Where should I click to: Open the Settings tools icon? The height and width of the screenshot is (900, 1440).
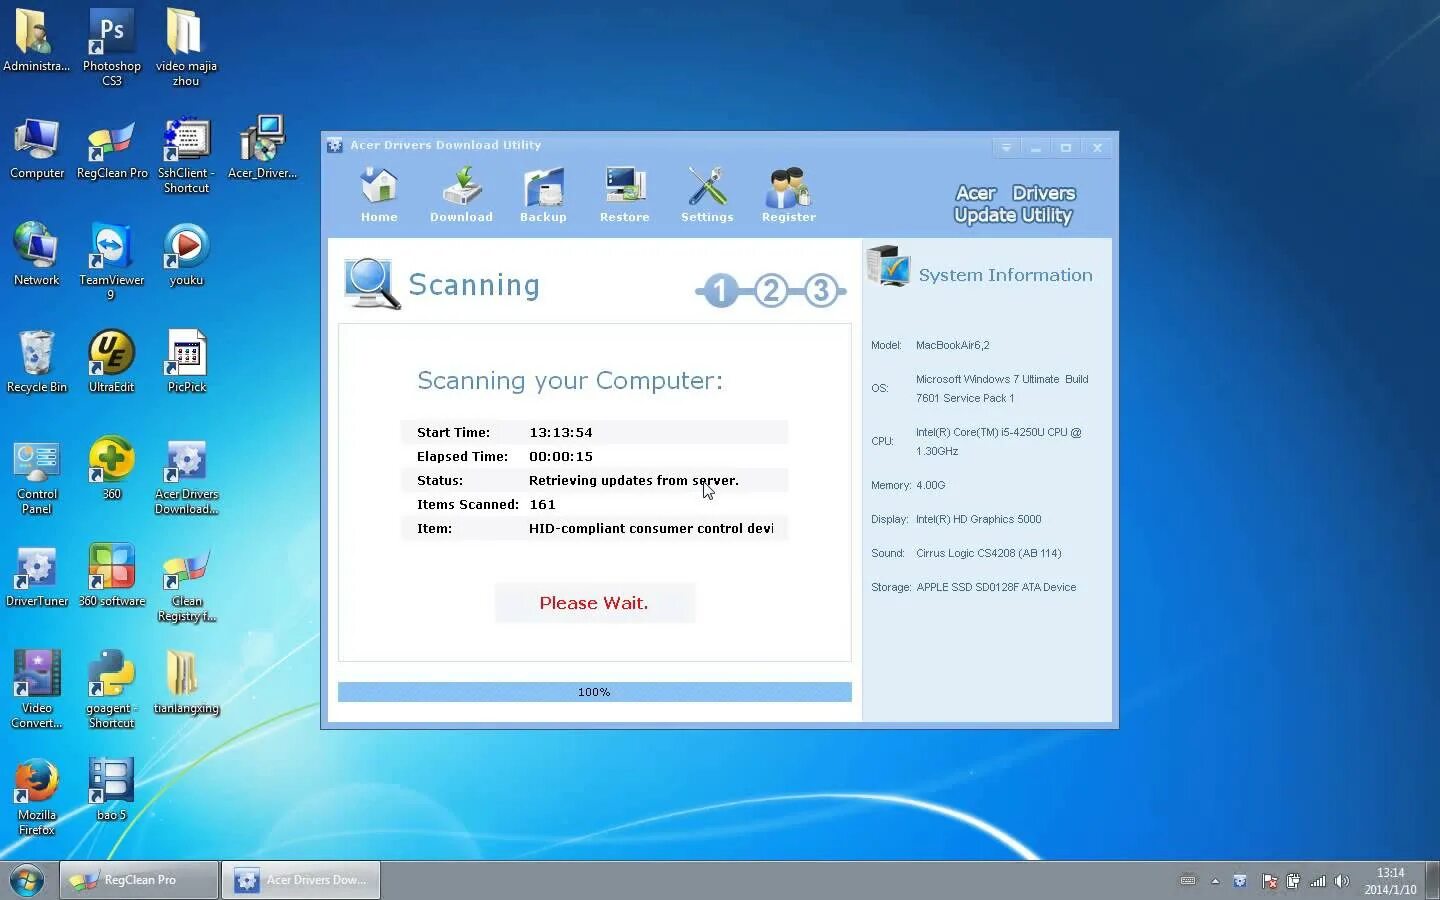click(707, 195)
